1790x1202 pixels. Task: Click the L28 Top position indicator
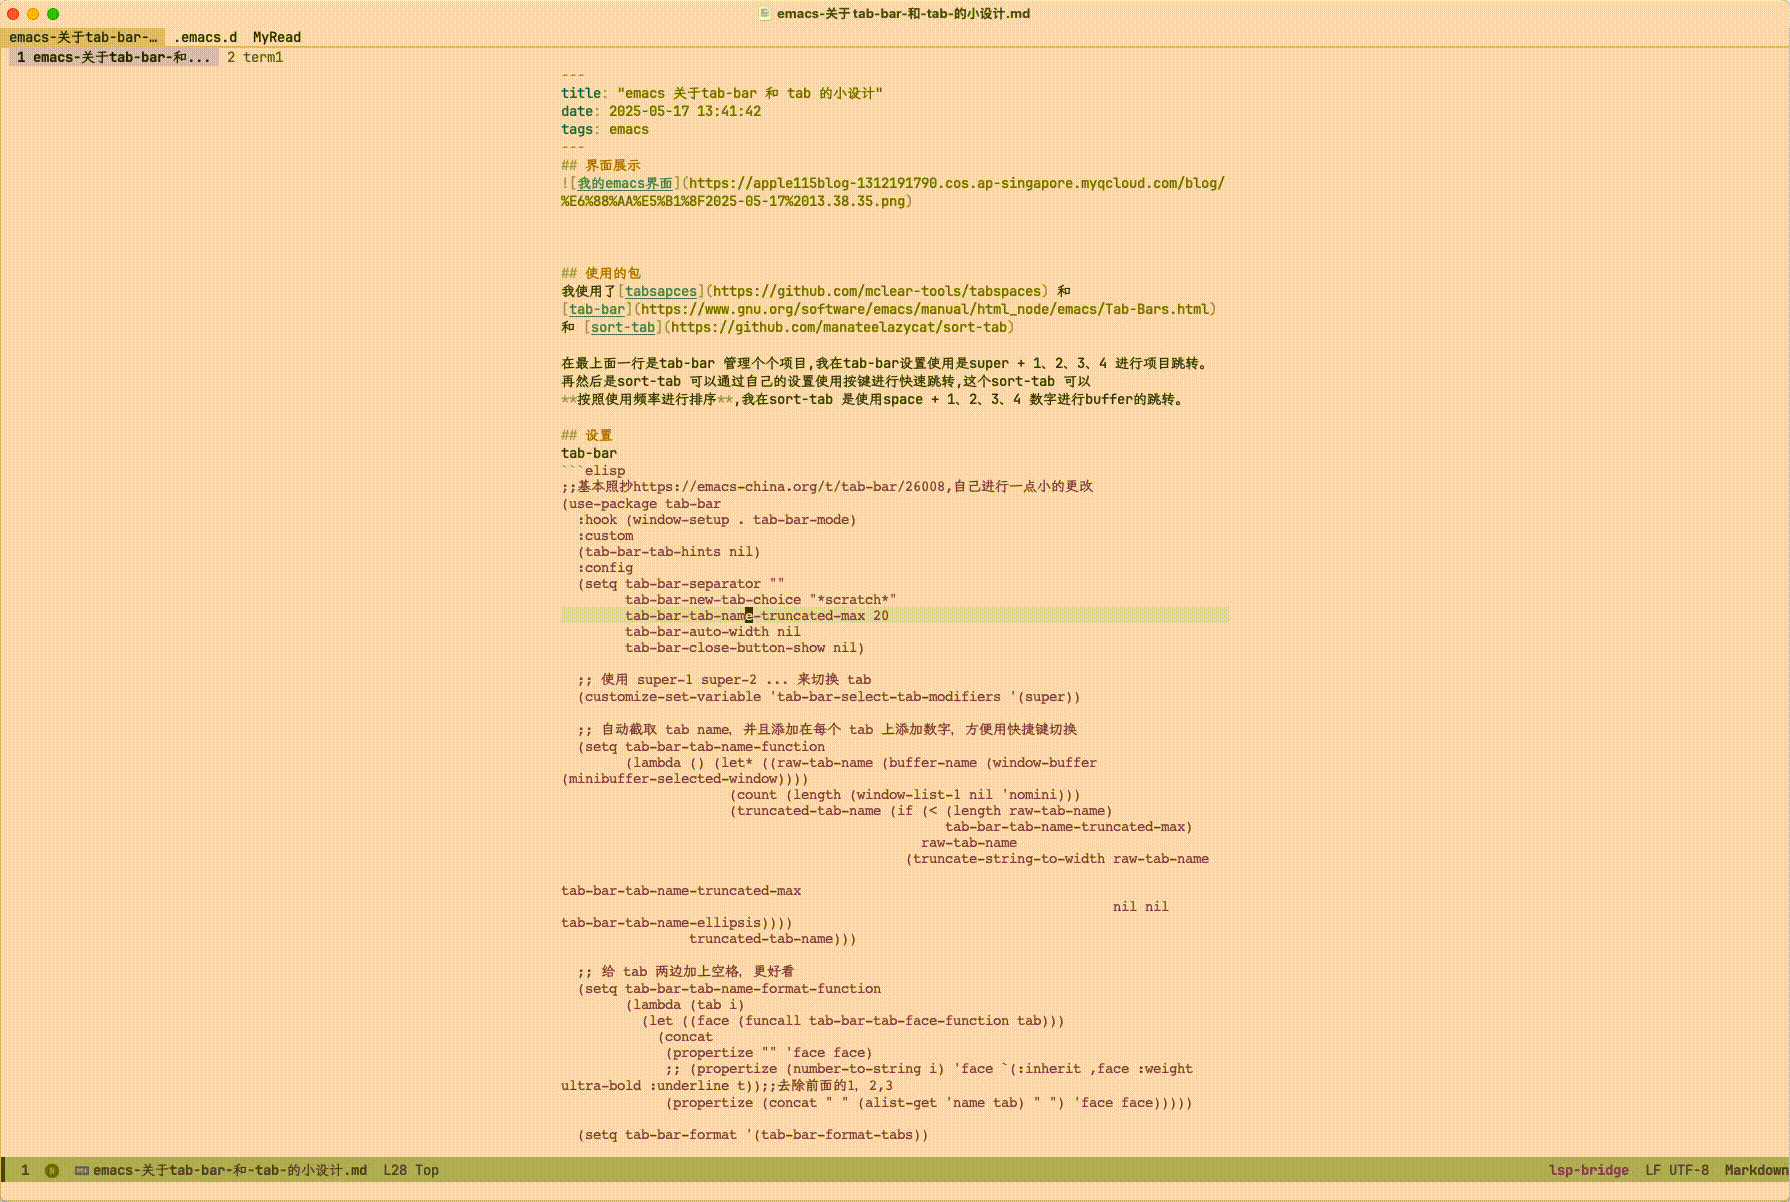(x=410, y=1170)
